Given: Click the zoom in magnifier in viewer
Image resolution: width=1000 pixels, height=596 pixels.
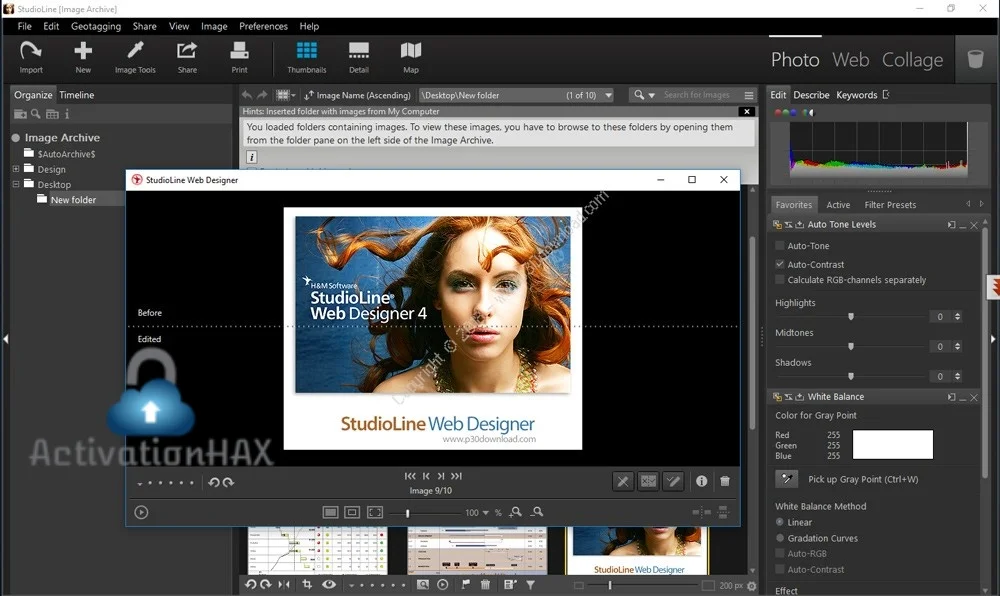Looking at the screenshot, I should tap(516, 512).
